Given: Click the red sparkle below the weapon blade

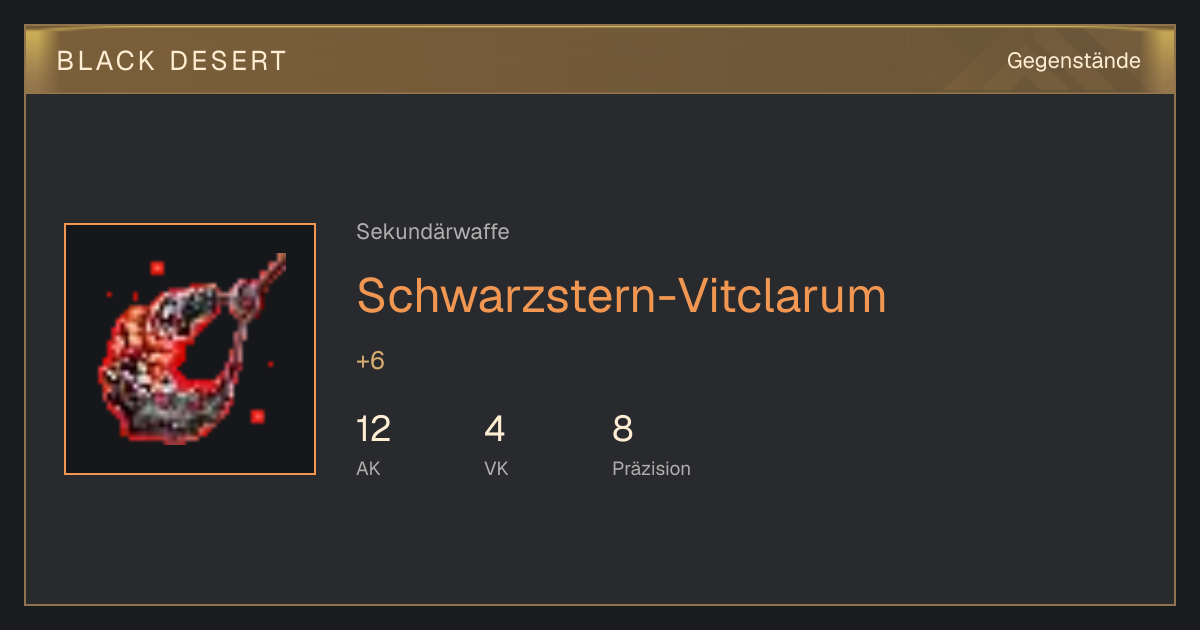Looking at the screenshot, I should [x=258, y=416].
